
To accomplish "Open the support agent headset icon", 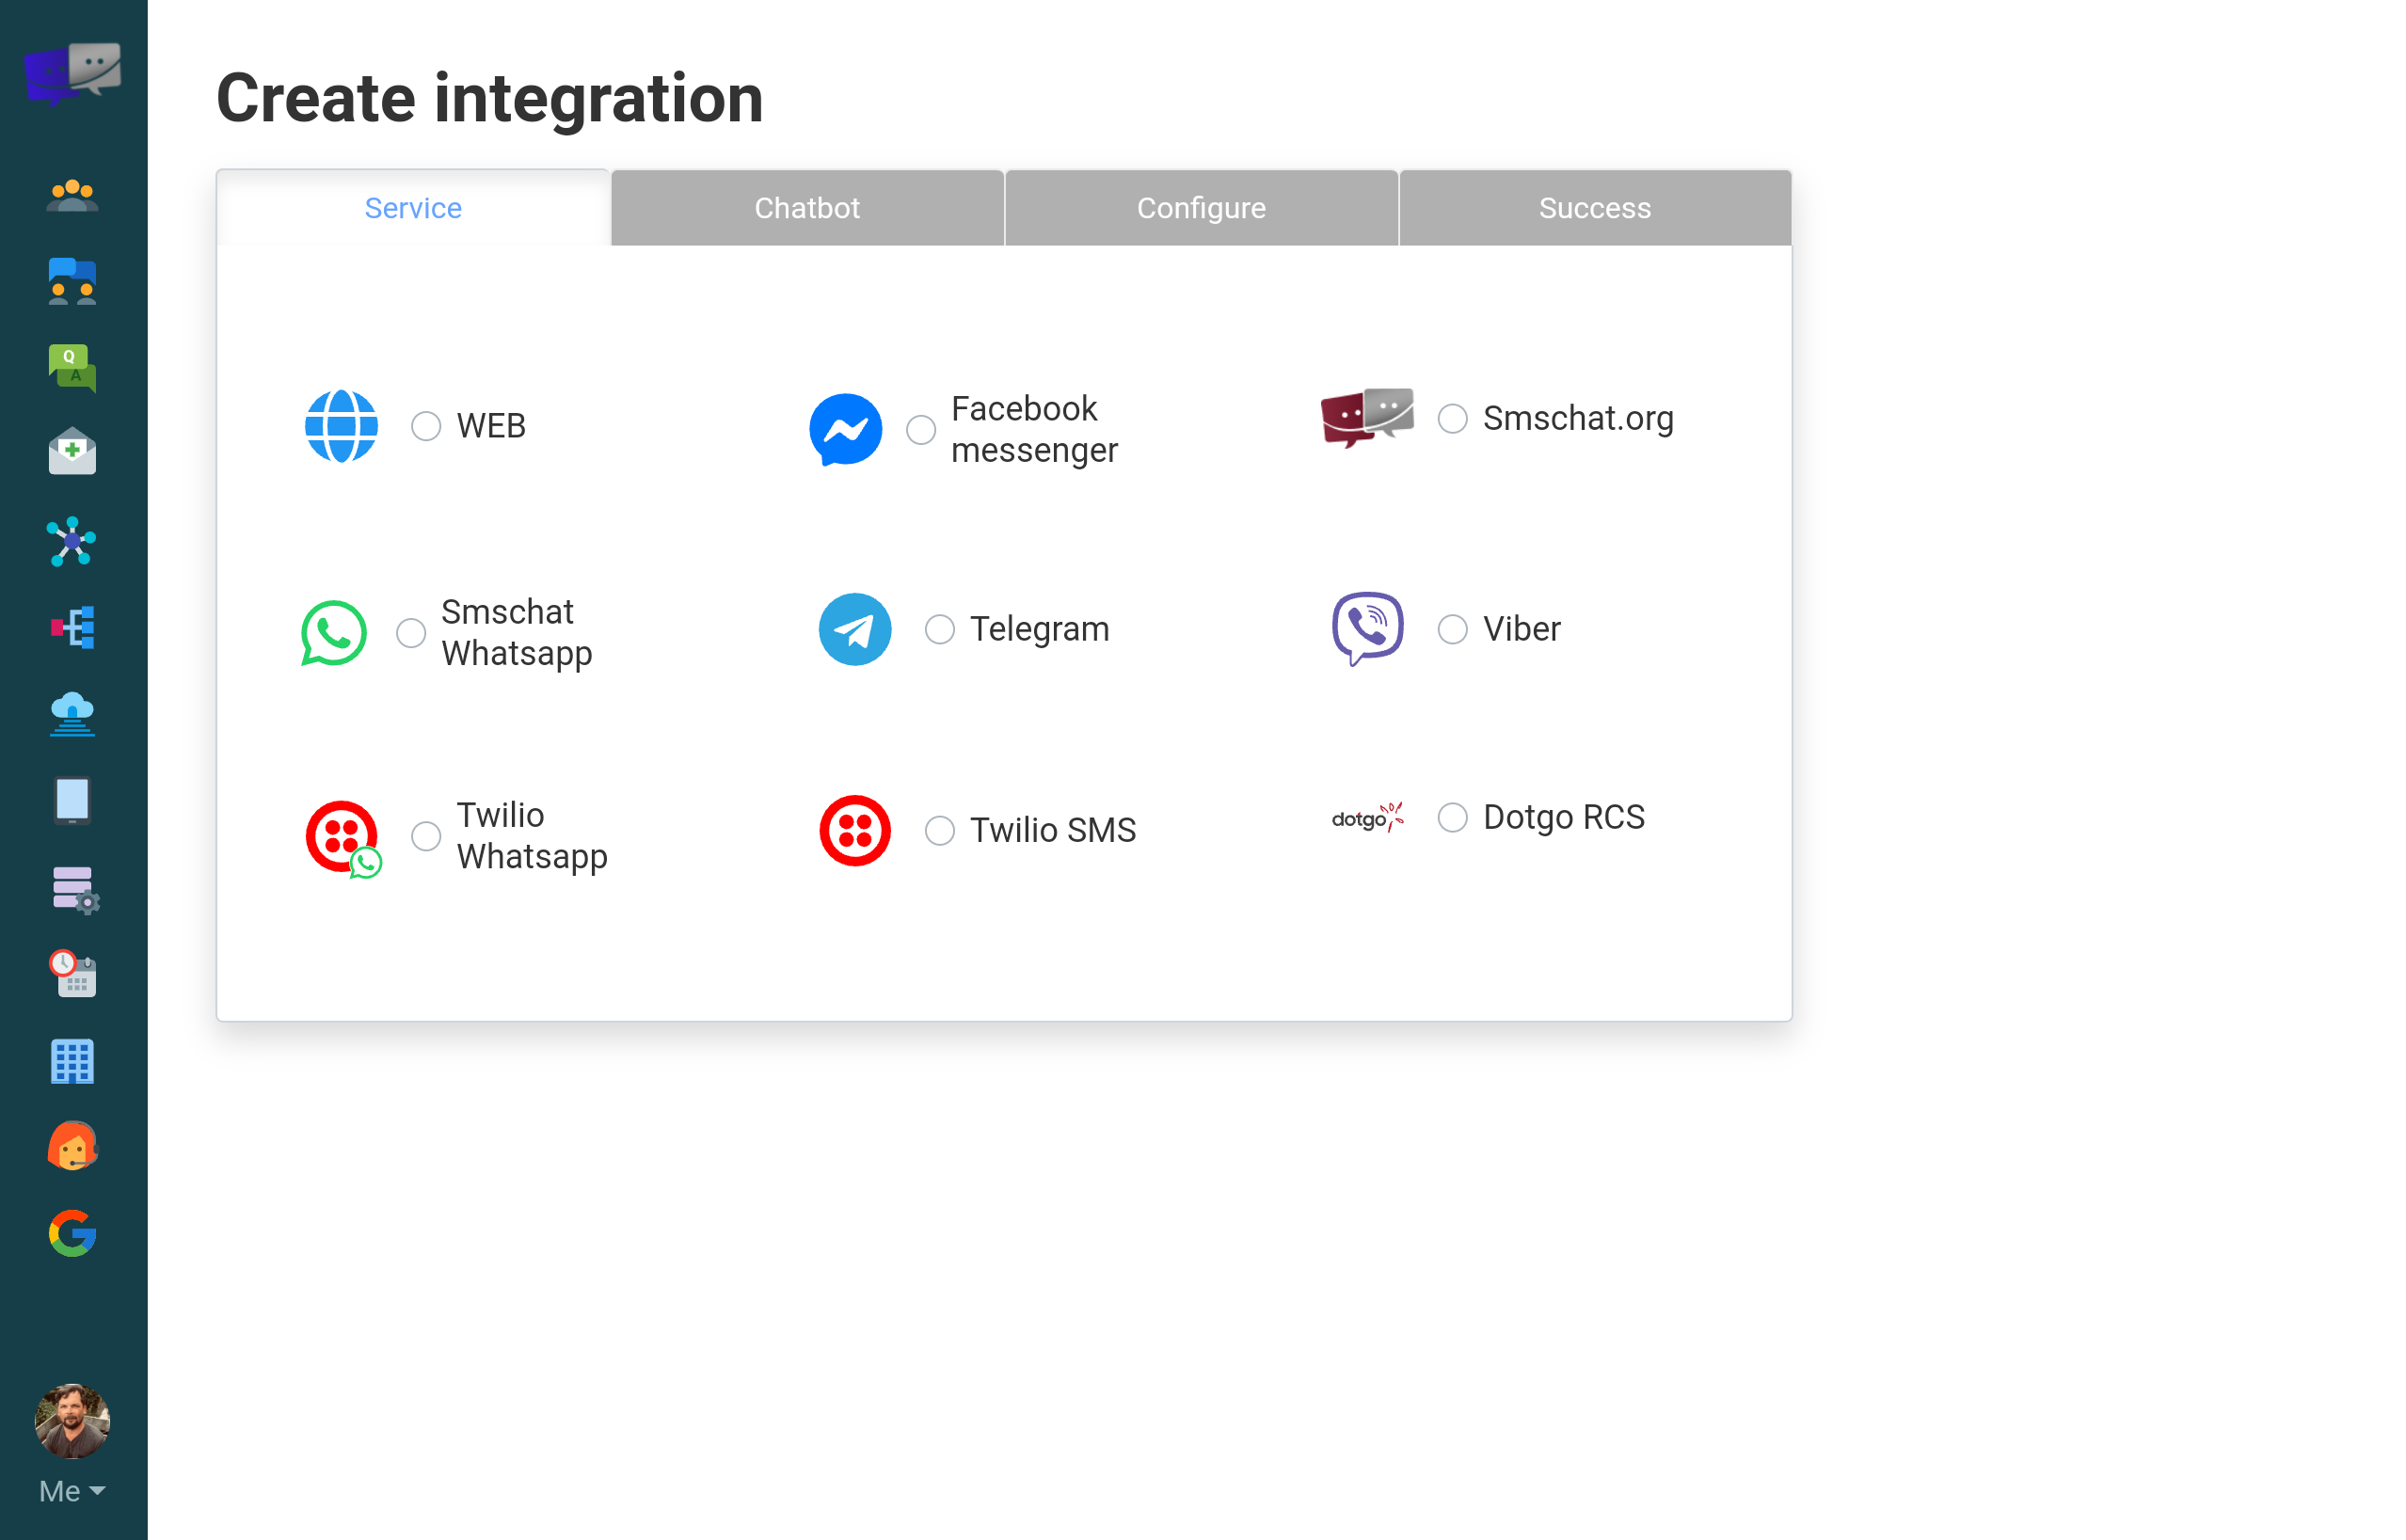I will click(x=73, y=1146).
